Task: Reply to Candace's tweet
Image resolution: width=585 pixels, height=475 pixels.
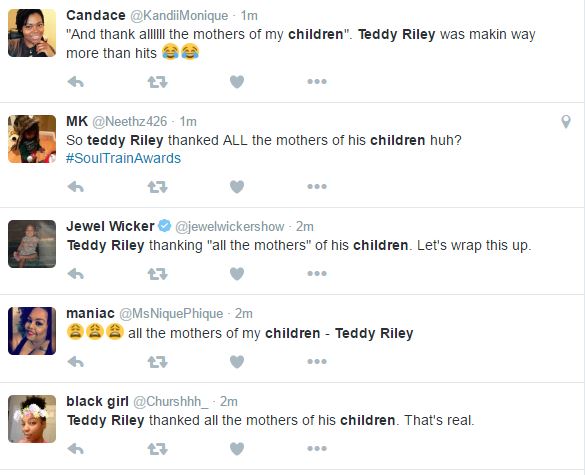Action: [x=76, y=82]
